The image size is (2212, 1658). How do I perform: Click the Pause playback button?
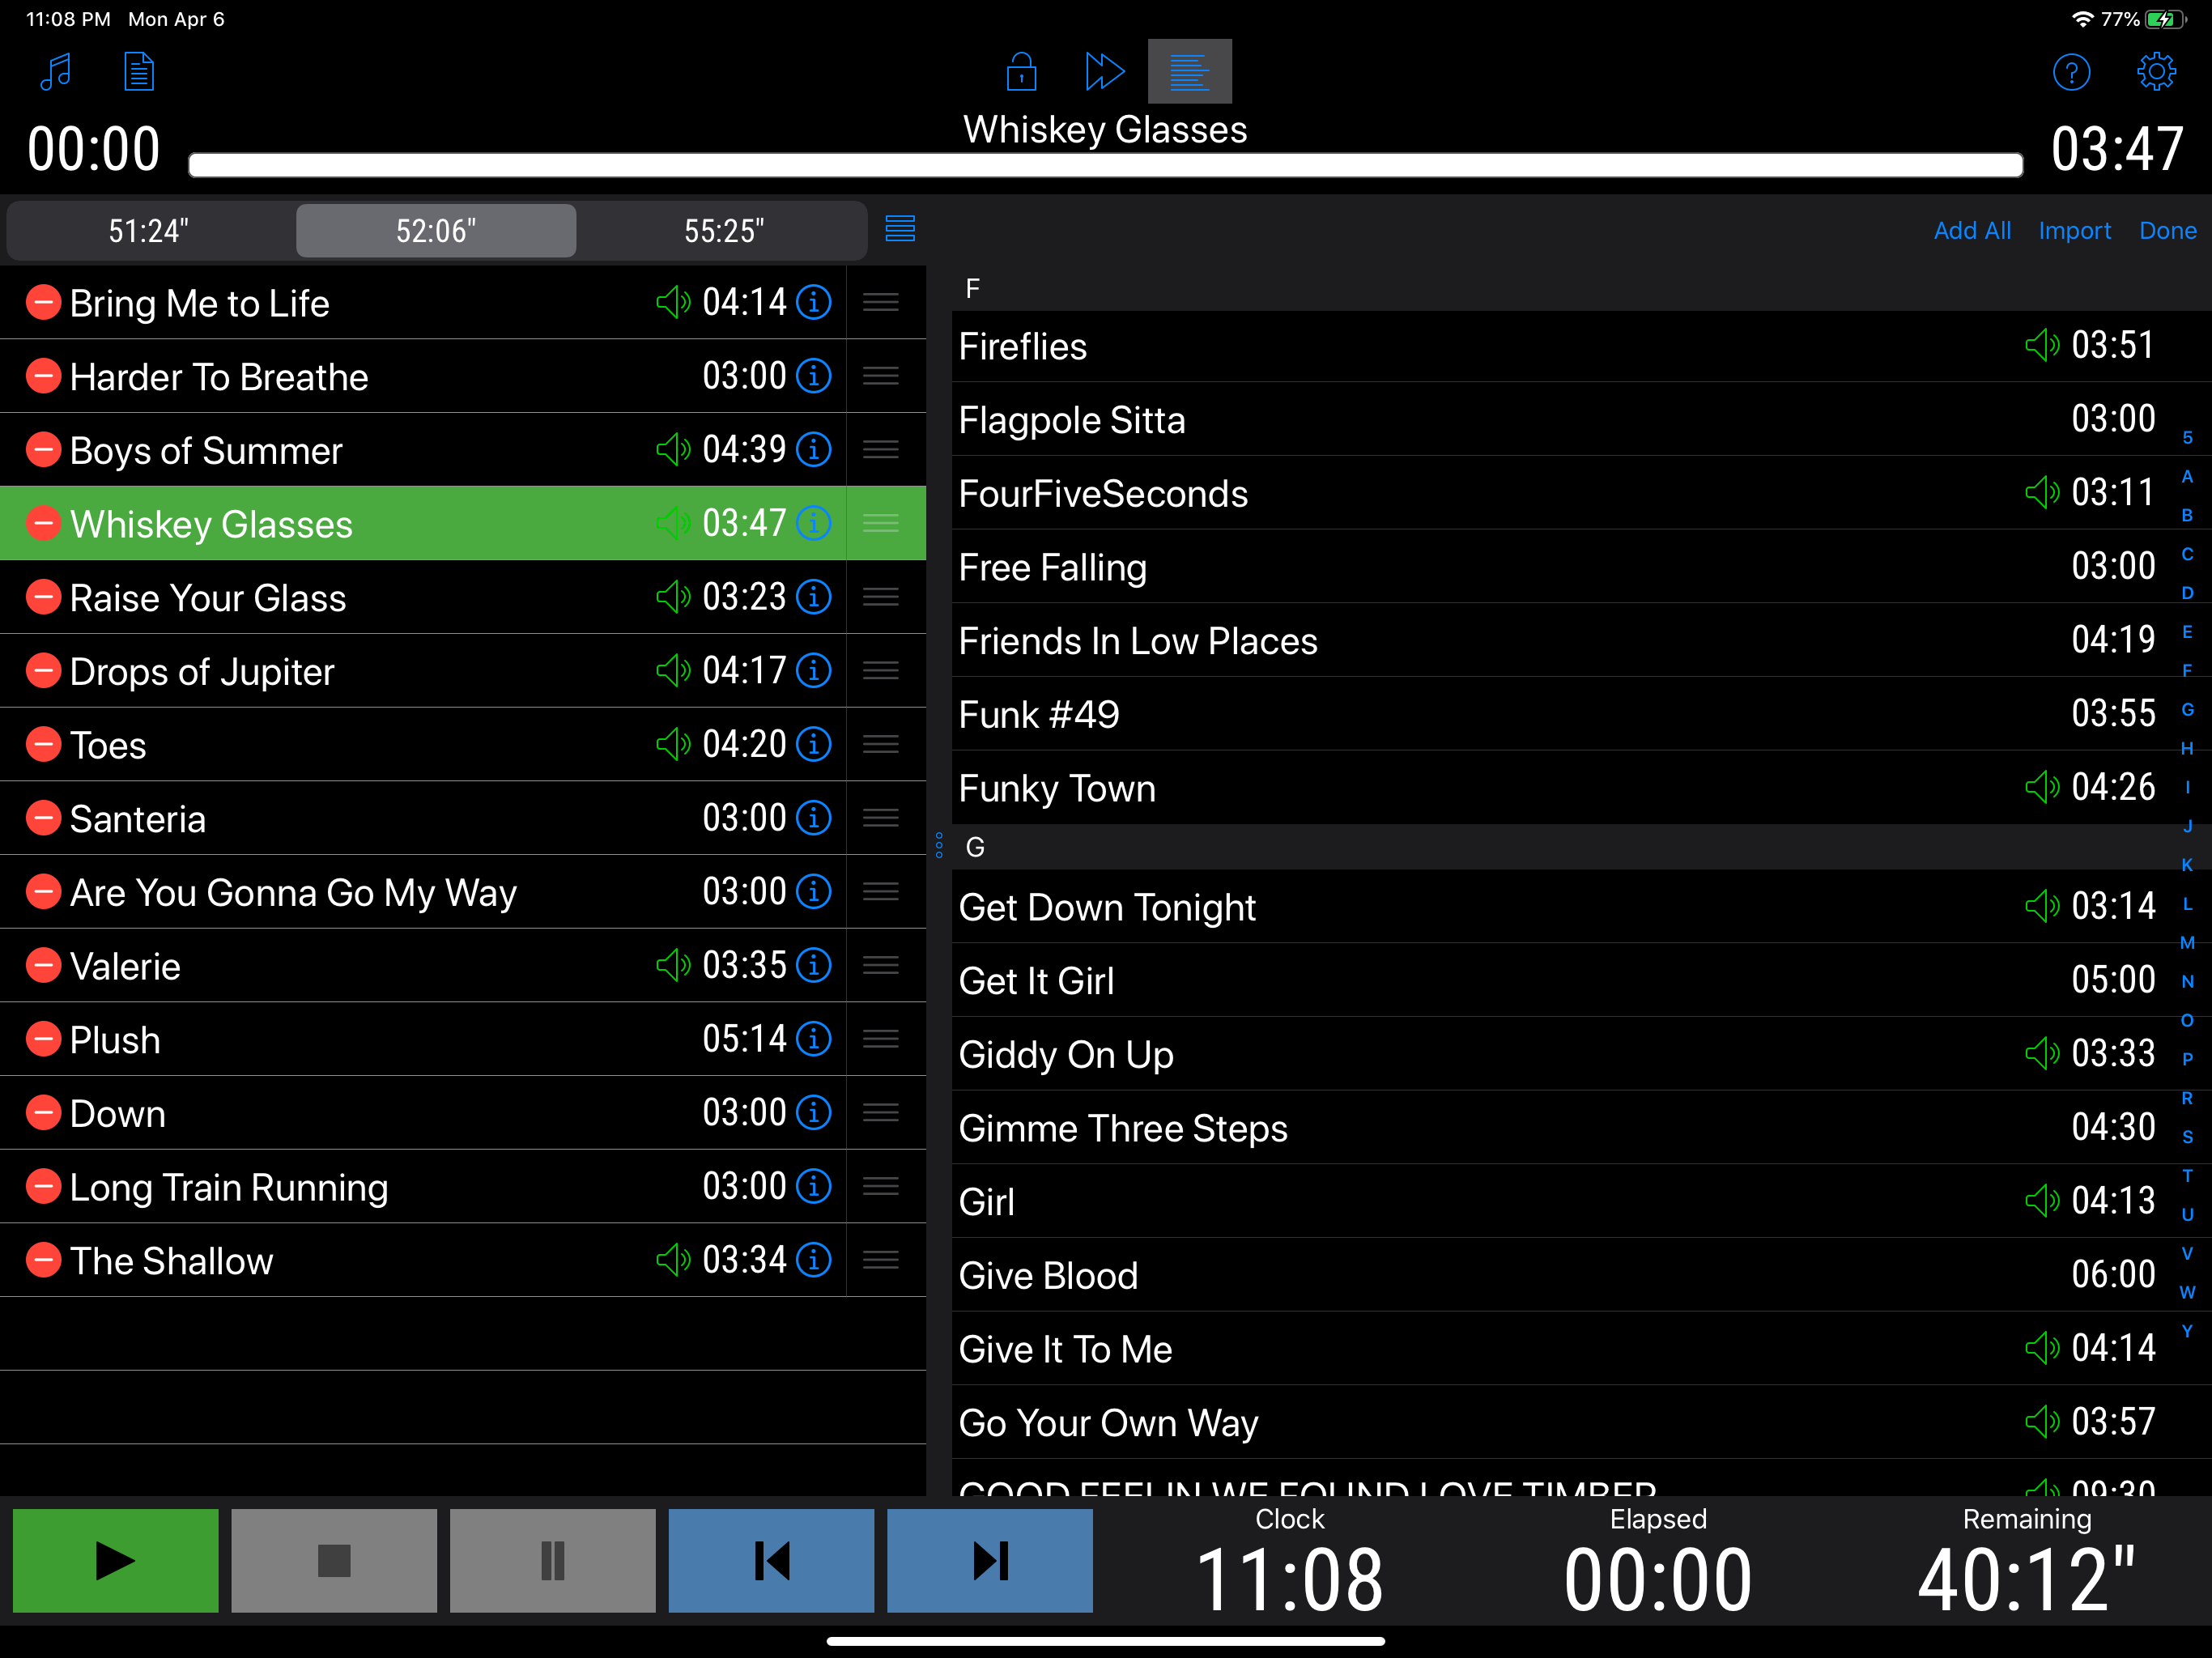553,1560
